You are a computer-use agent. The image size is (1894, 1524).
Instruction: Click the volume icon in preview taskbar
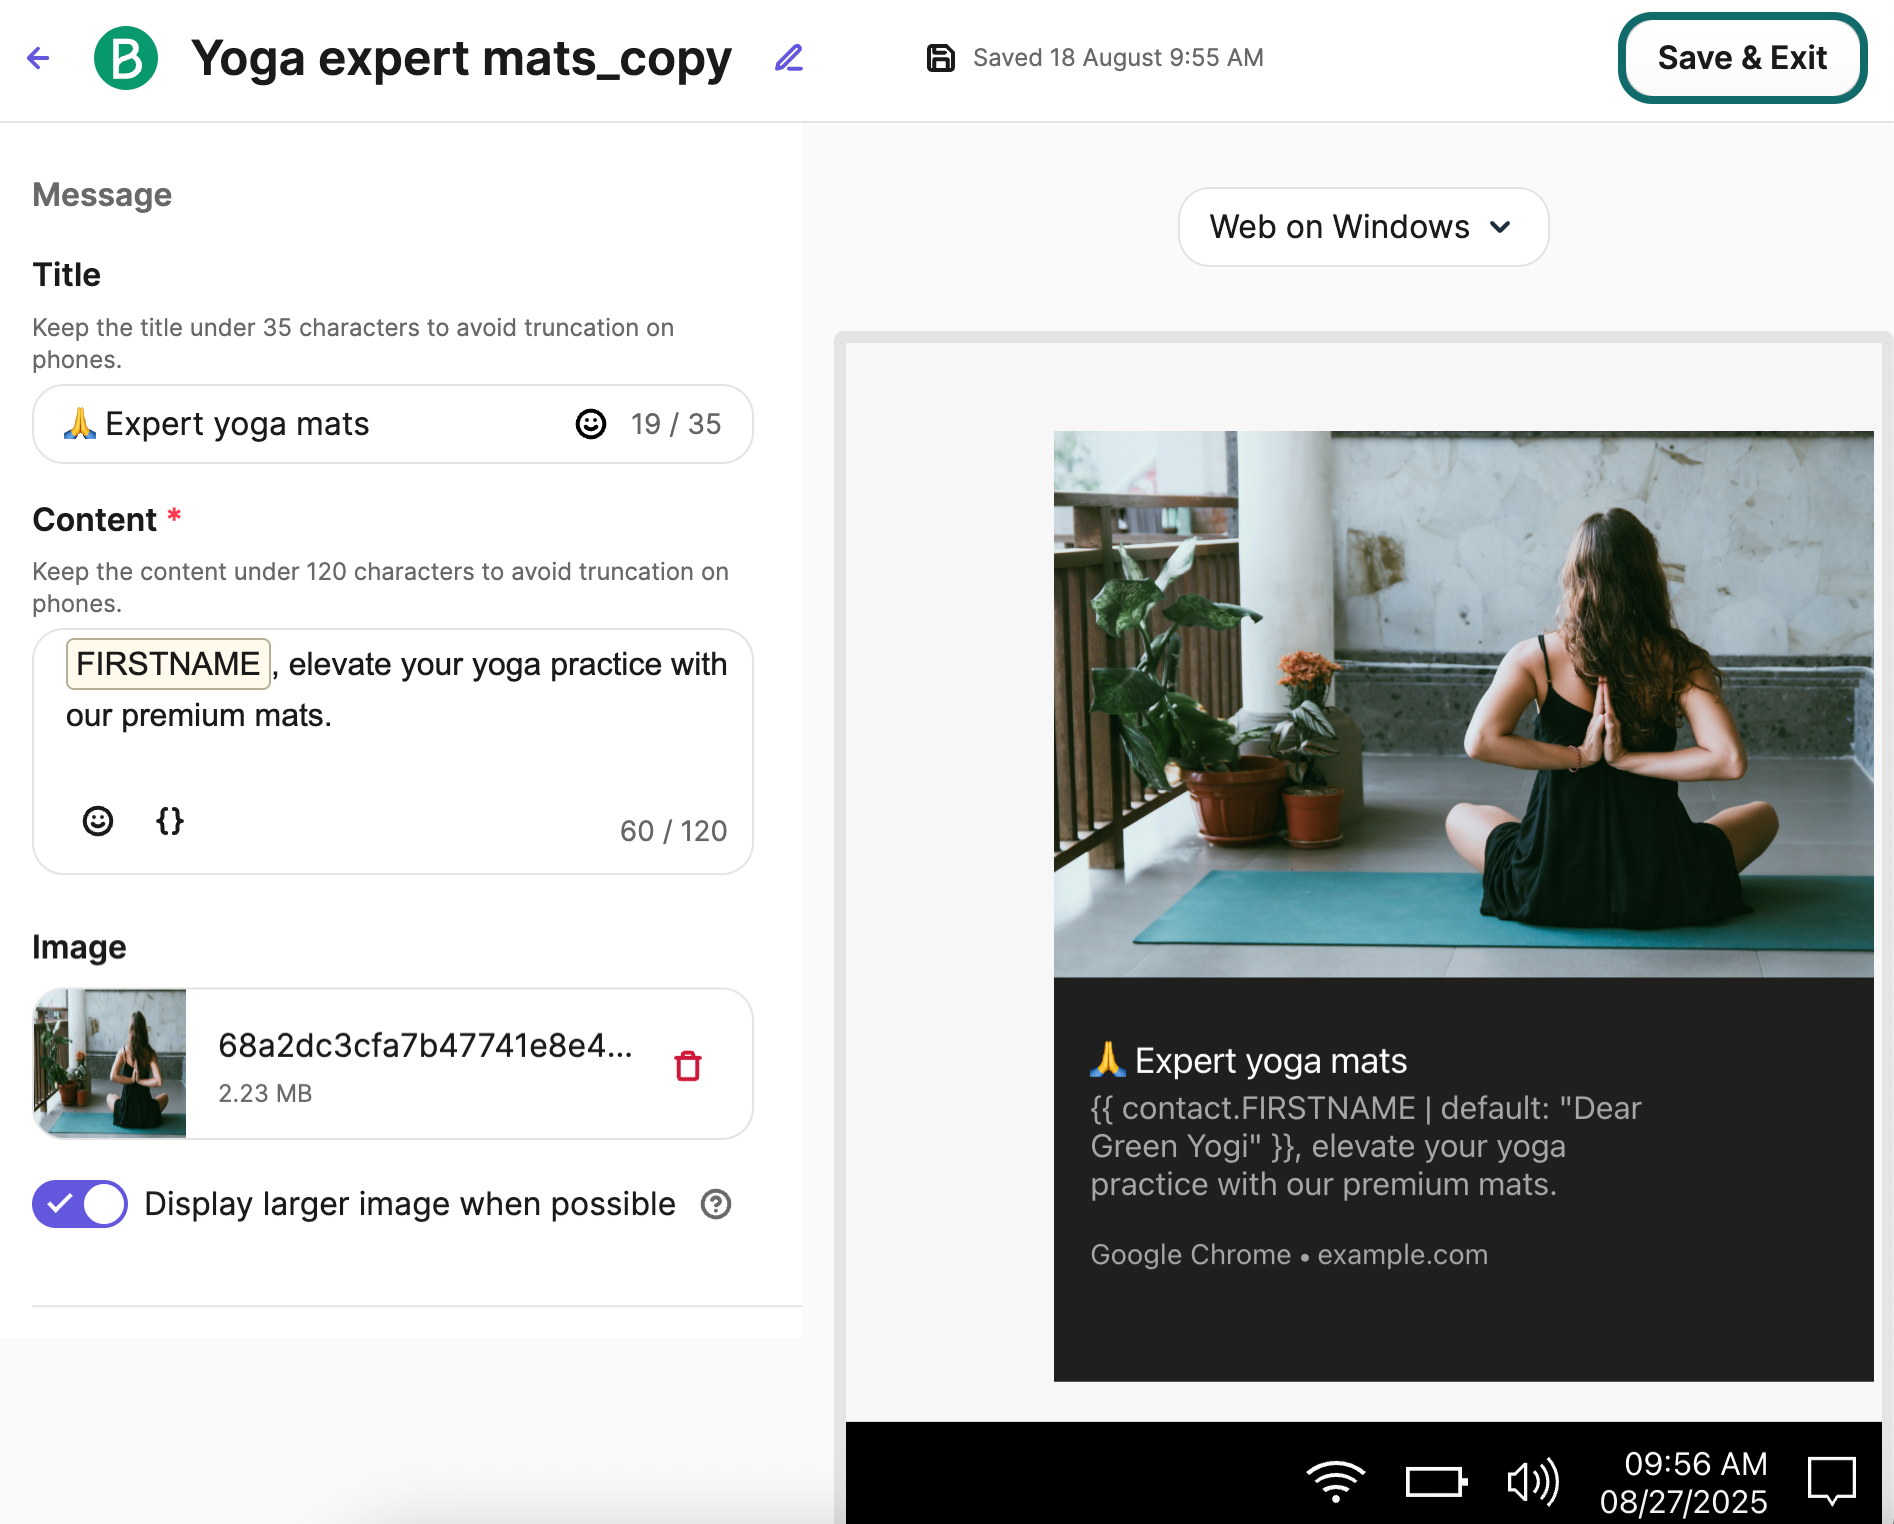click(x=1532, y=1481)
